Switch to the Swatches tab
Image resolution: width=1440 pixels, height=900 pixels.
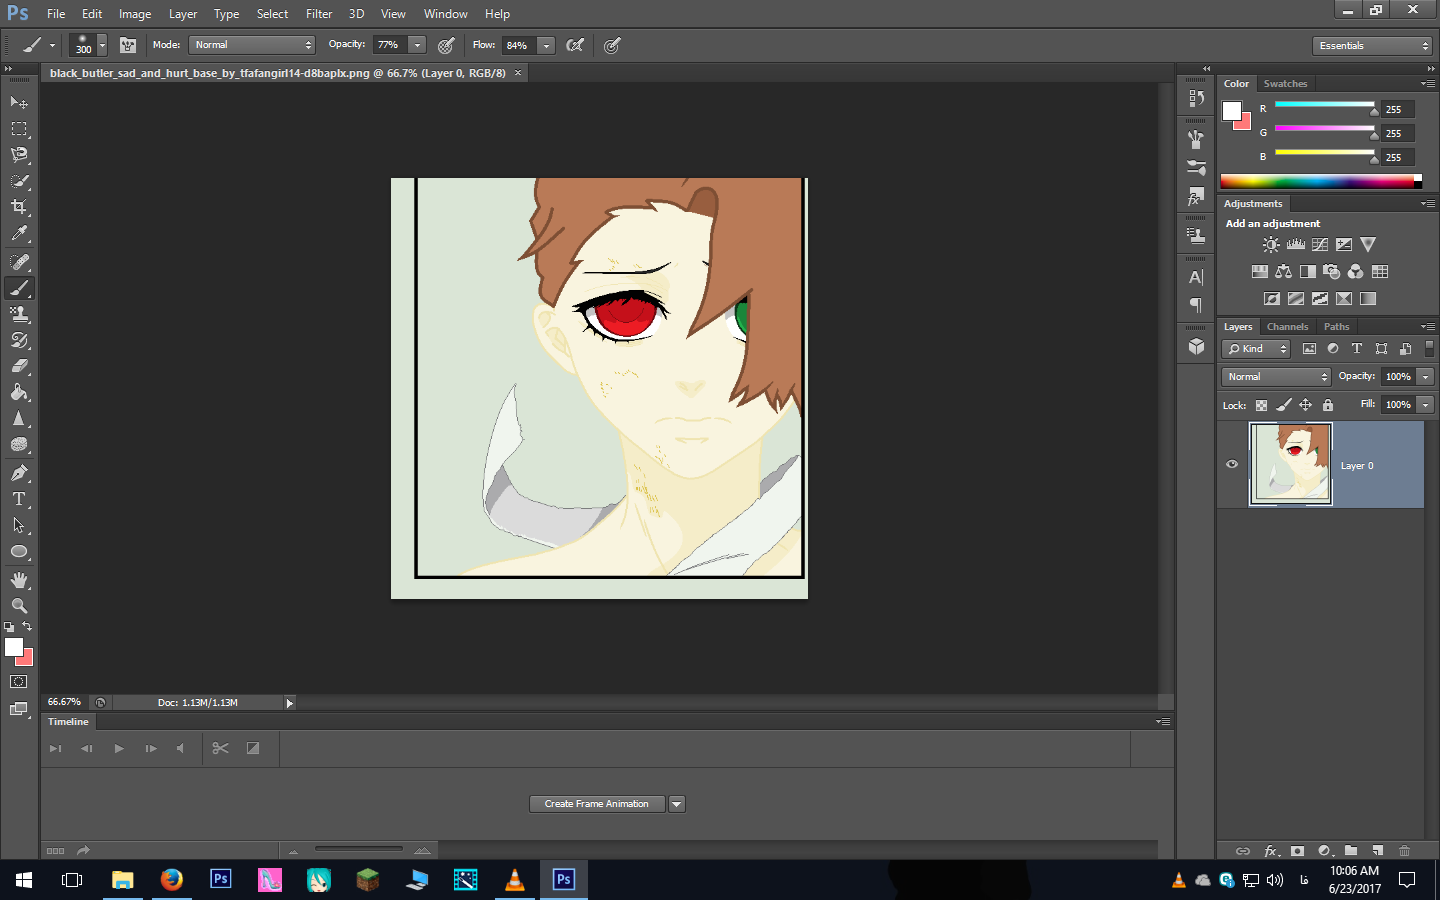pos(1285,84)
